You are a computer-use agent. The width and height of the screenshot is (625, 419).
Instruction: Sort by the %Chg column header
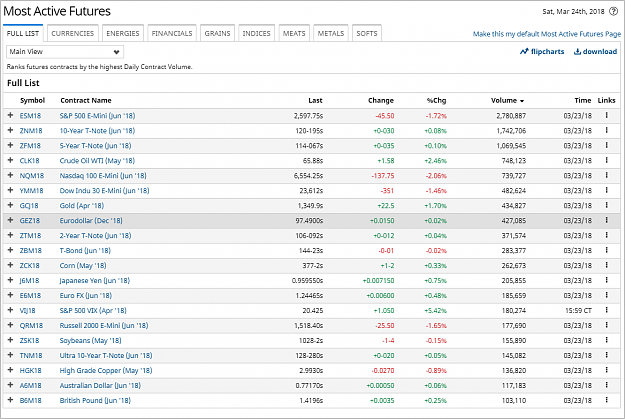[x=436, y=100]
